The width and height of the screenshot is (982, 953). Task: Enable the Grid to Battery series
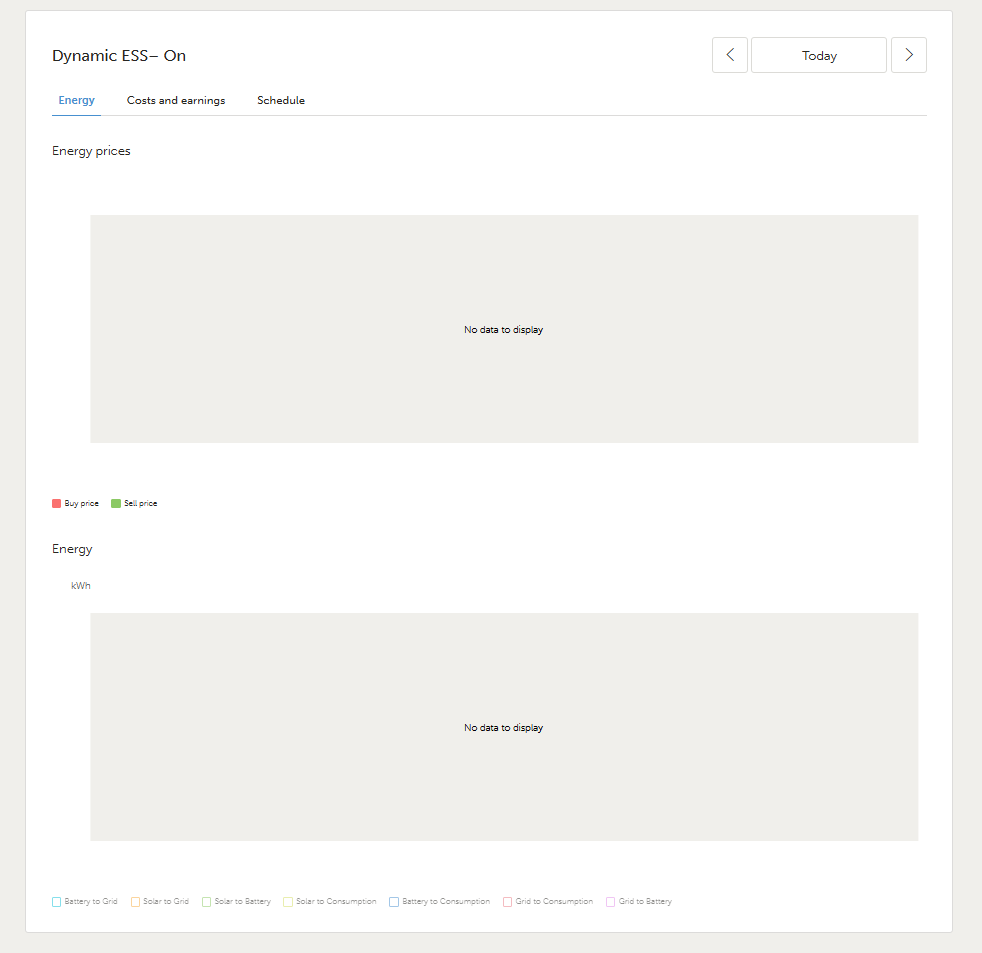coord(639,902)
